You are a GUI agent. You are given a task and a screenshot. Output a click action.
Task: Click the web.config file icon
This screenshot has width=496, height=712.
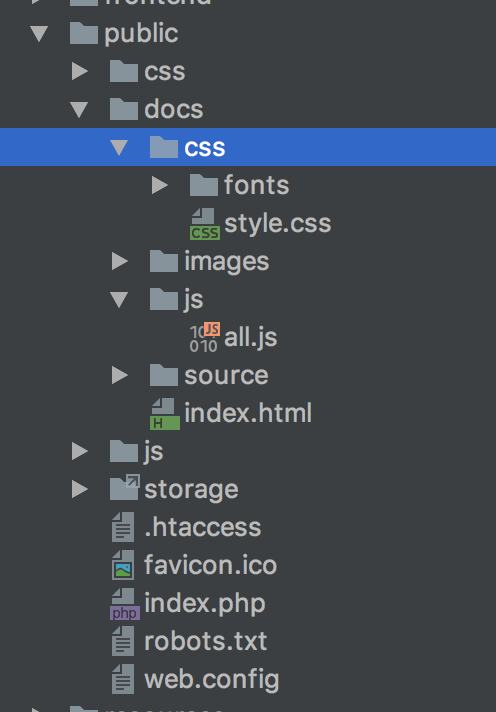pos(123,679)
